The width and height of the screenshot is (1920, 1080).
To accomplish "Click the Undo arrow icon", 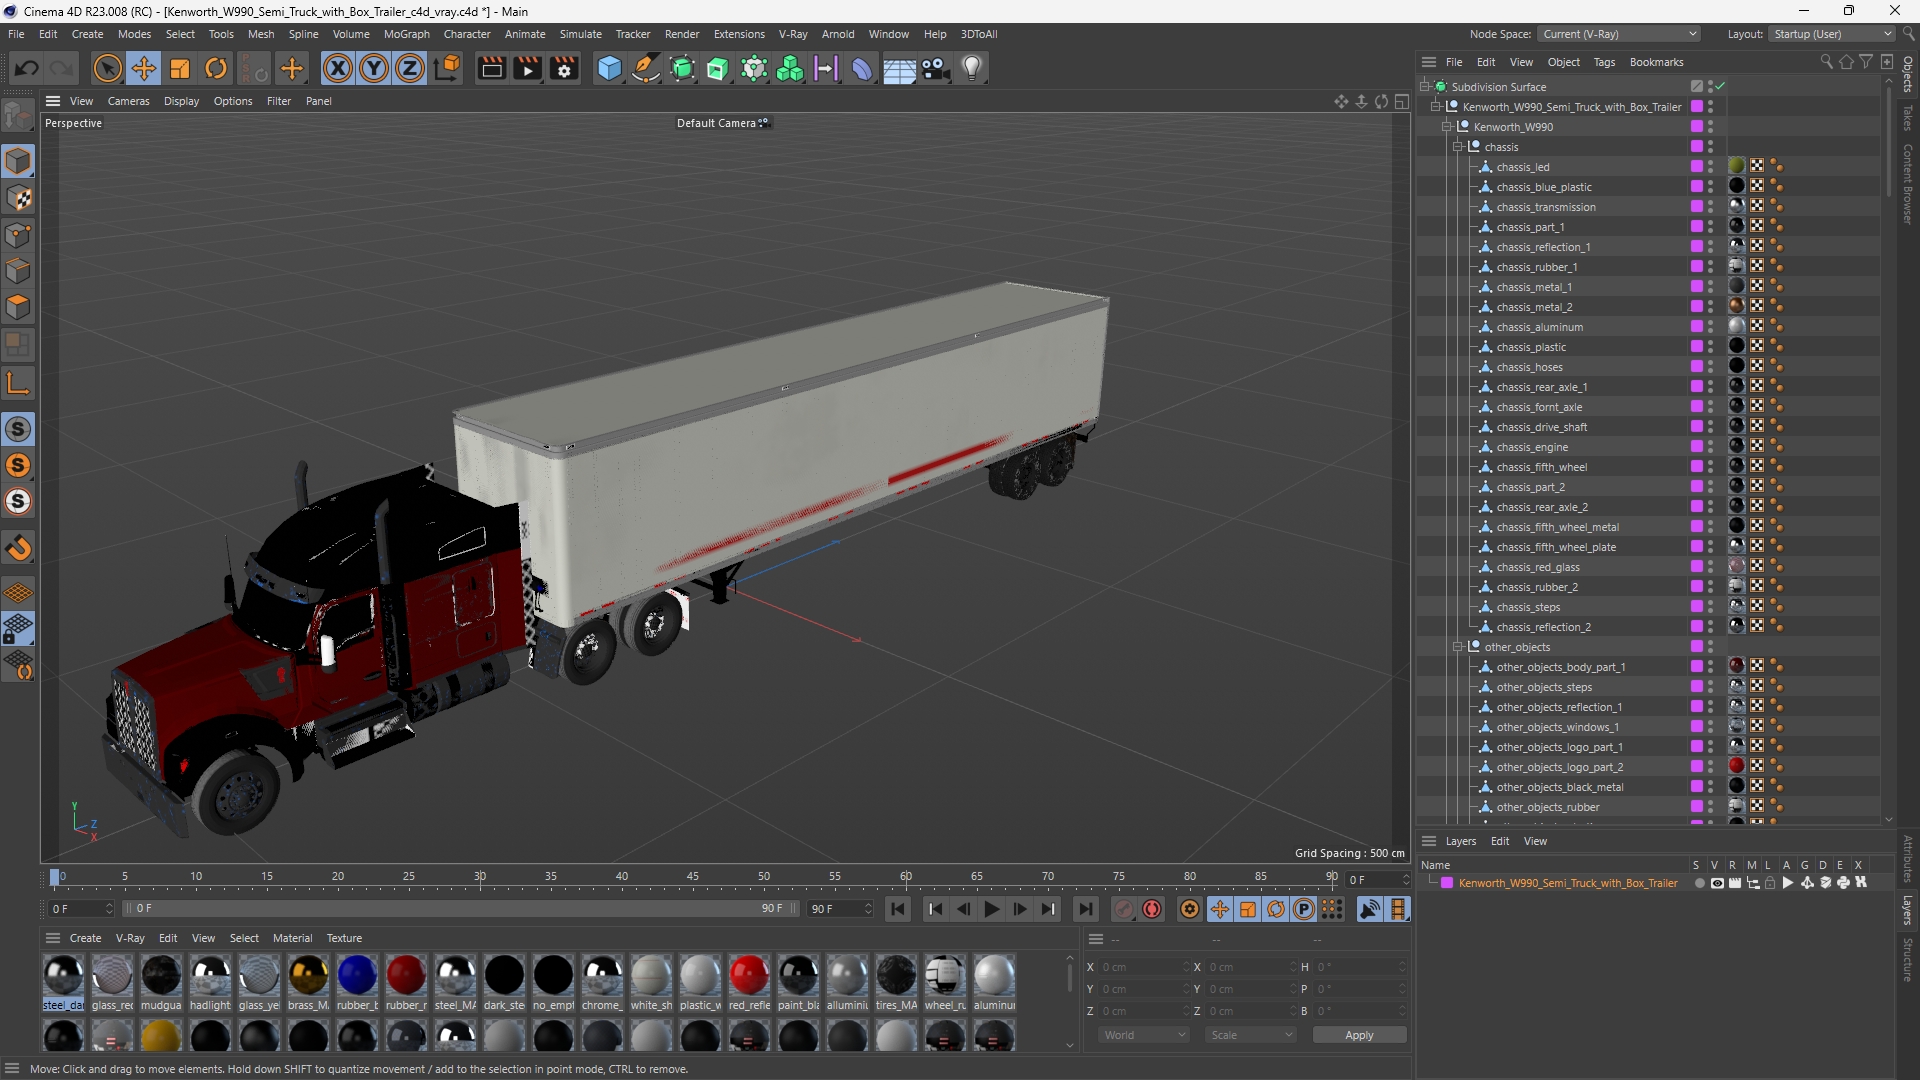I will coord(27,68).
